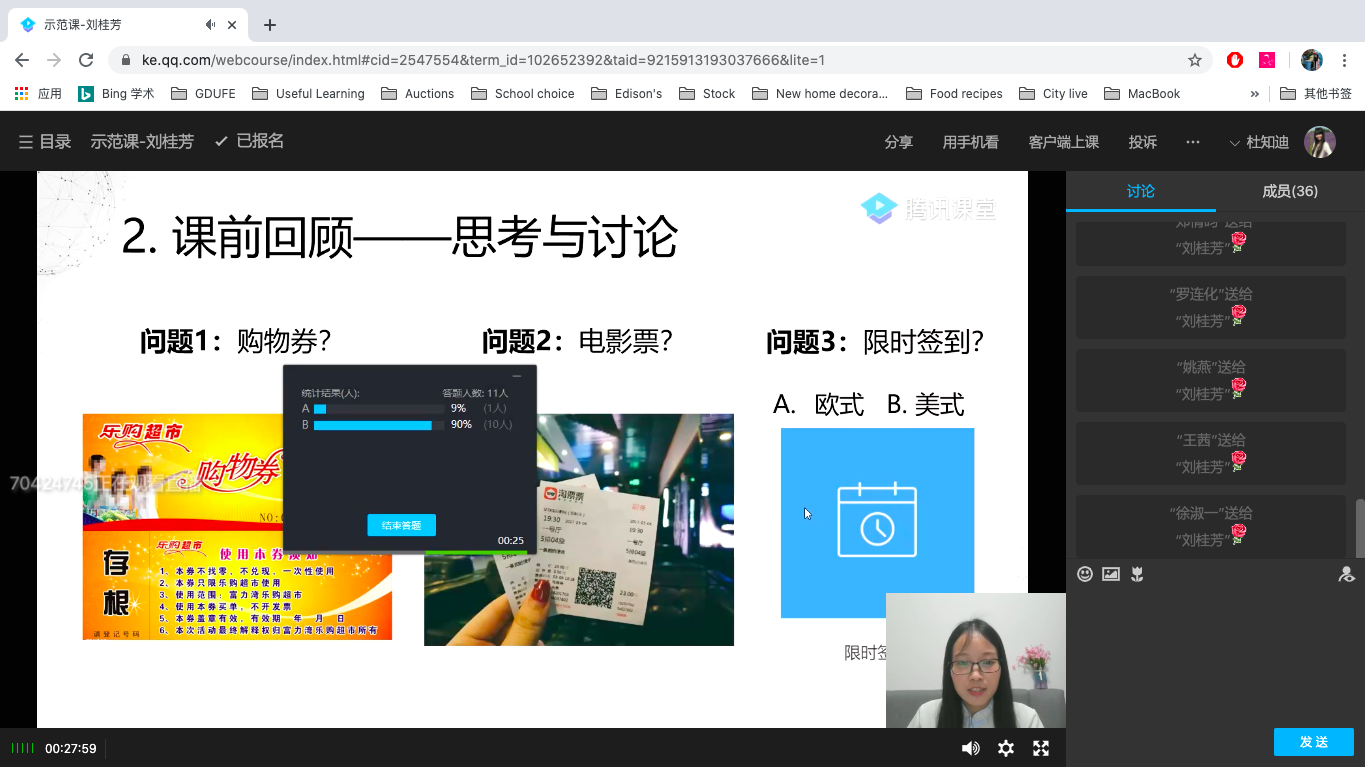Viewport: 1365px width, 767px height.
Task: Click the option B result bar
Action: tap(379, 425)
